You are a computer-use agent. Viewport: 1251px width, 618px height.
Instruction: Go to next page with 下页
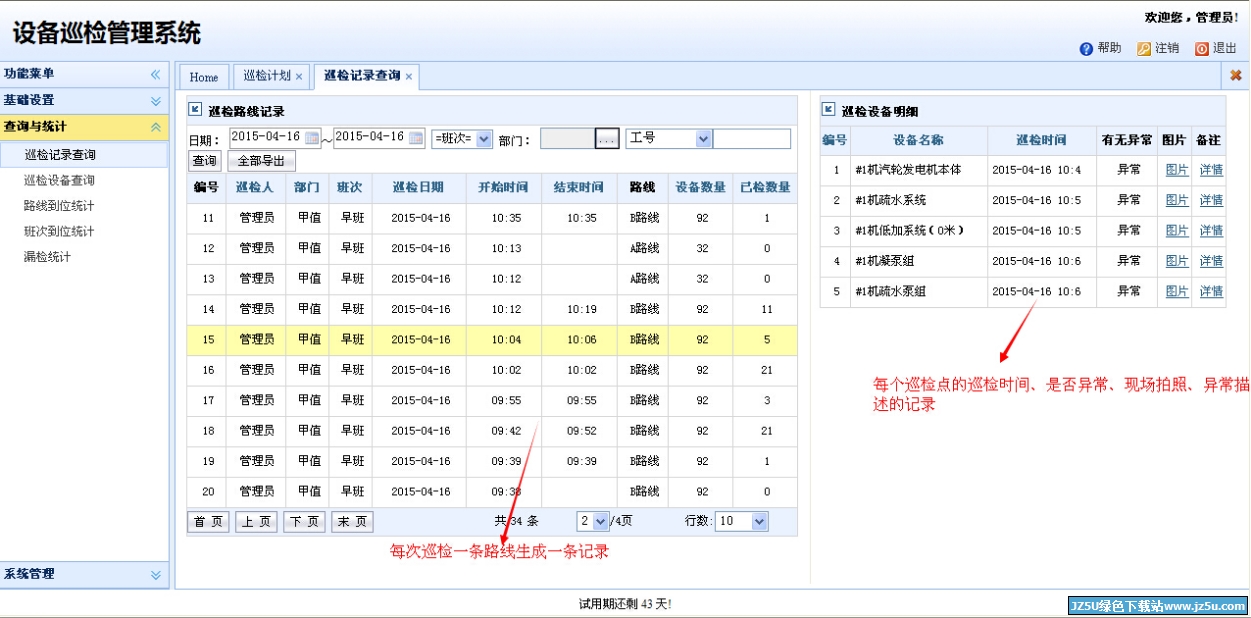point(304,521)
